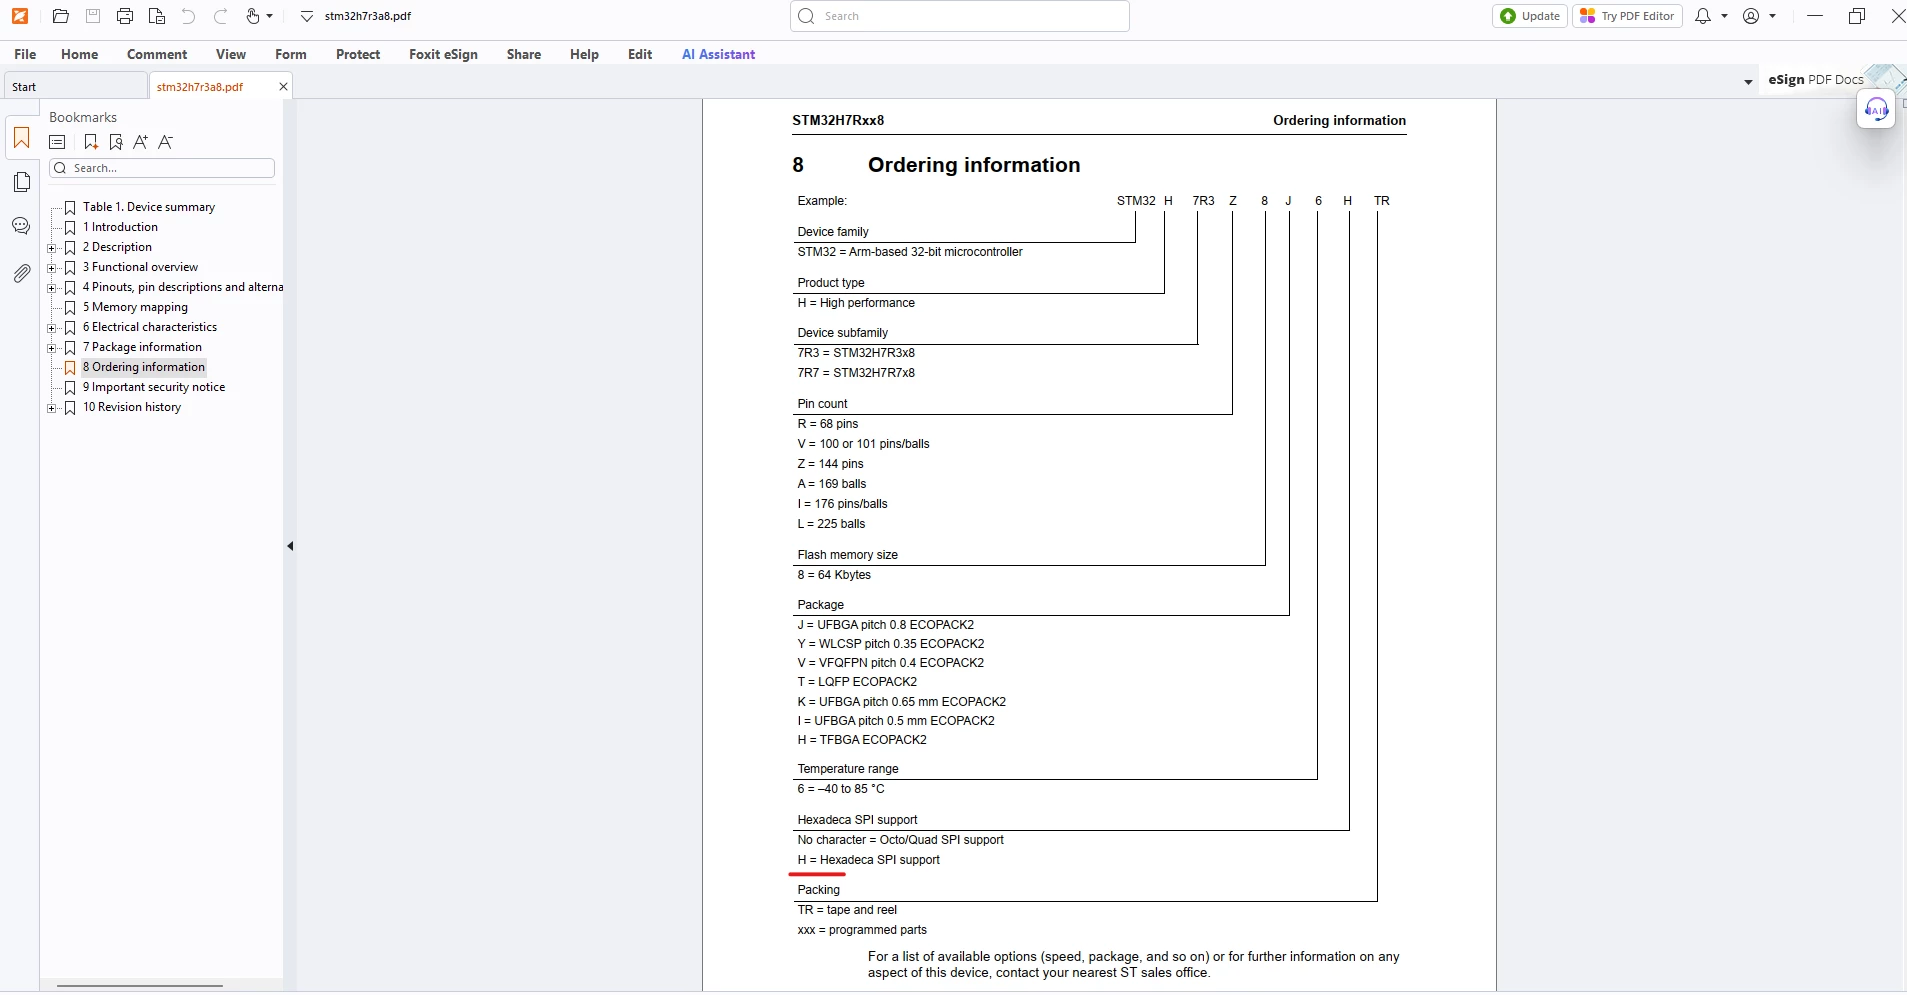Open the Bookmarks panel icon in sidebar

[x=22, y=138]
